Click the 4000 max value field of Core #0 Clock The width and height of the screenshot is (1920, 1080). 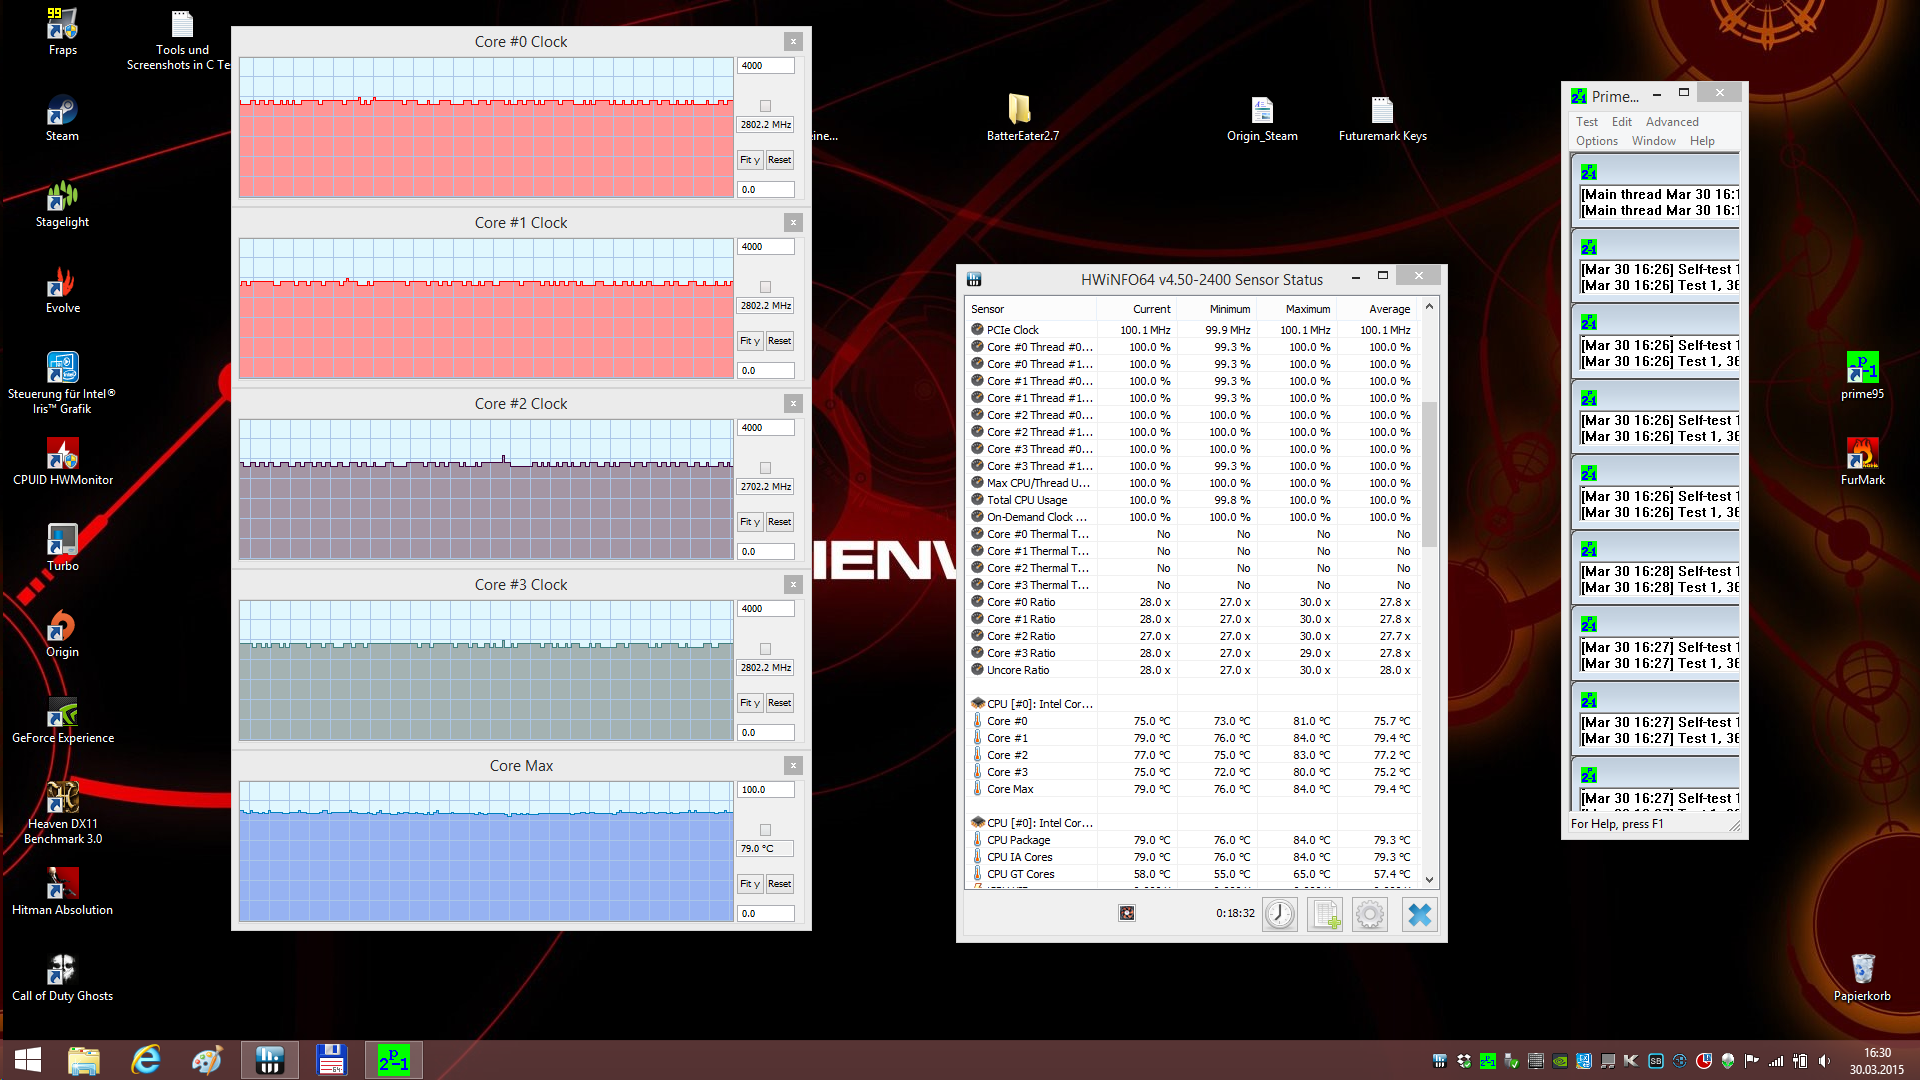coord(765,66)
